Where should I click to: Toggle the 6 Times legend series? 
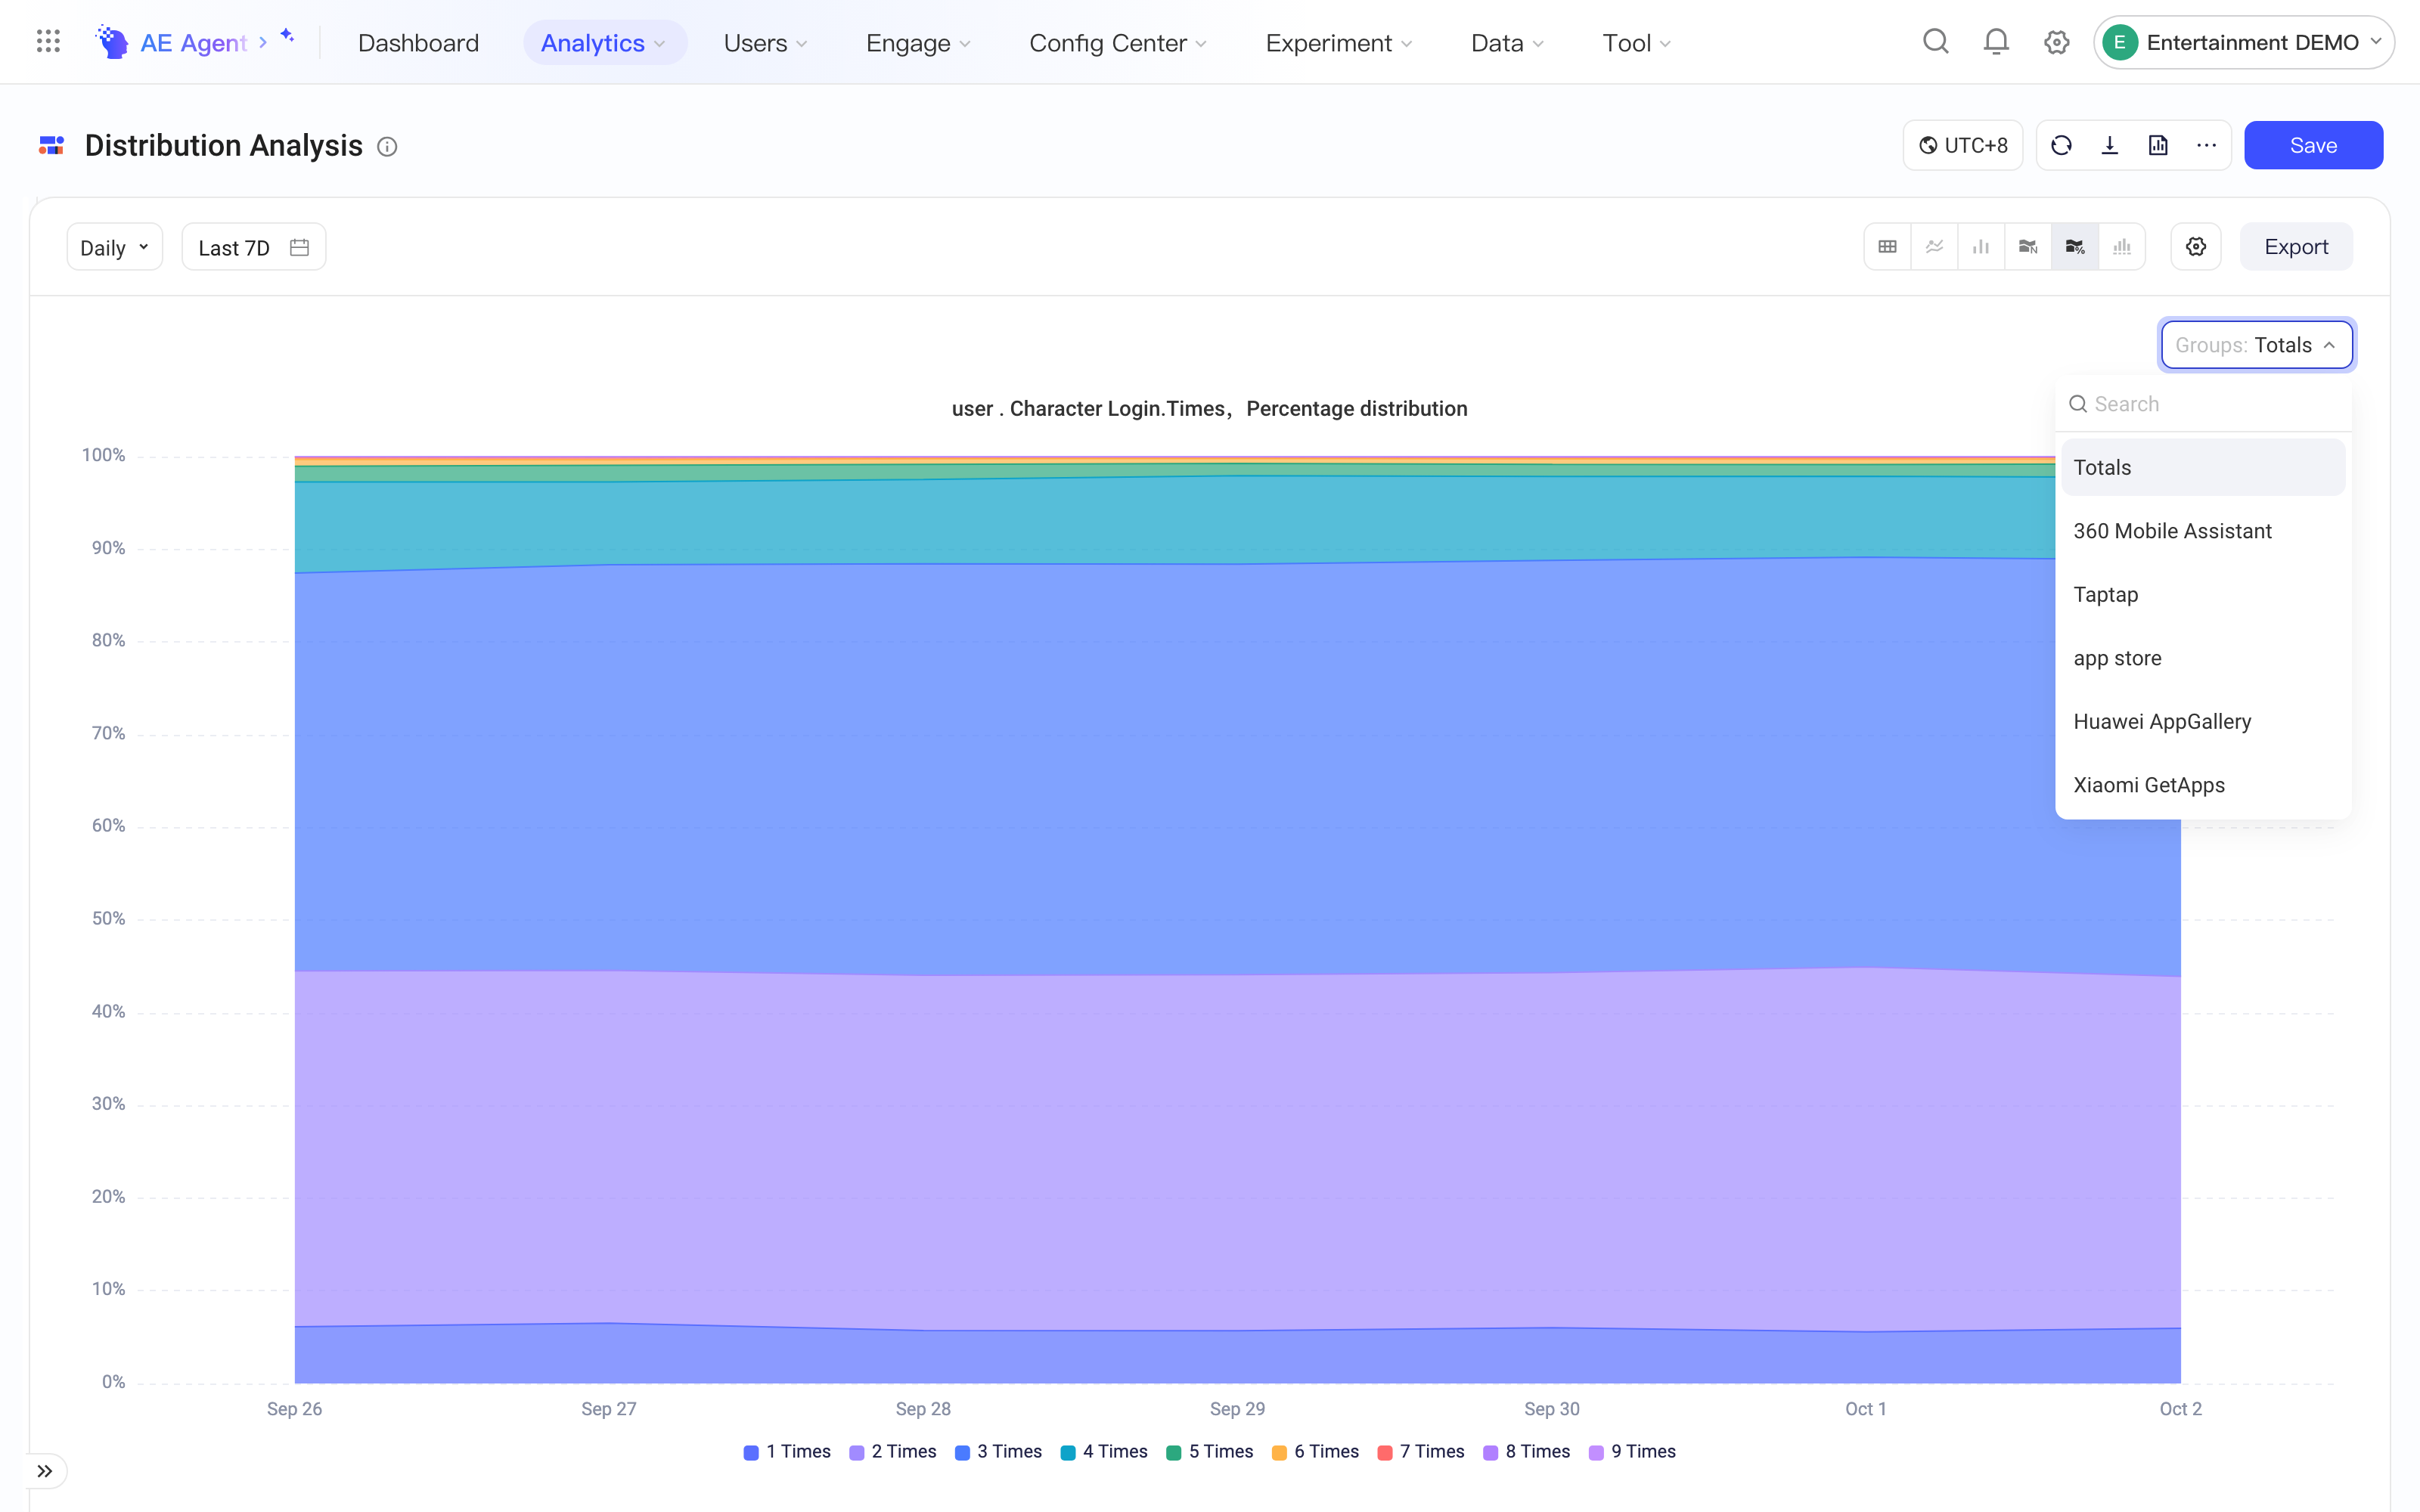[x=1315, y=1452]
